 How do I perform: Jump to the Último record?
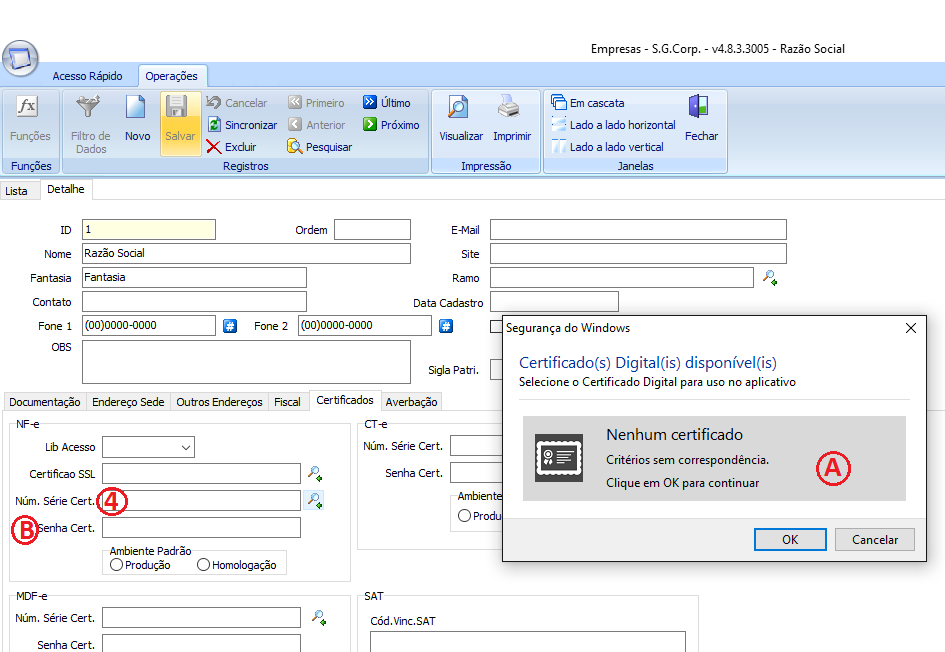click(x=387, y=103)
